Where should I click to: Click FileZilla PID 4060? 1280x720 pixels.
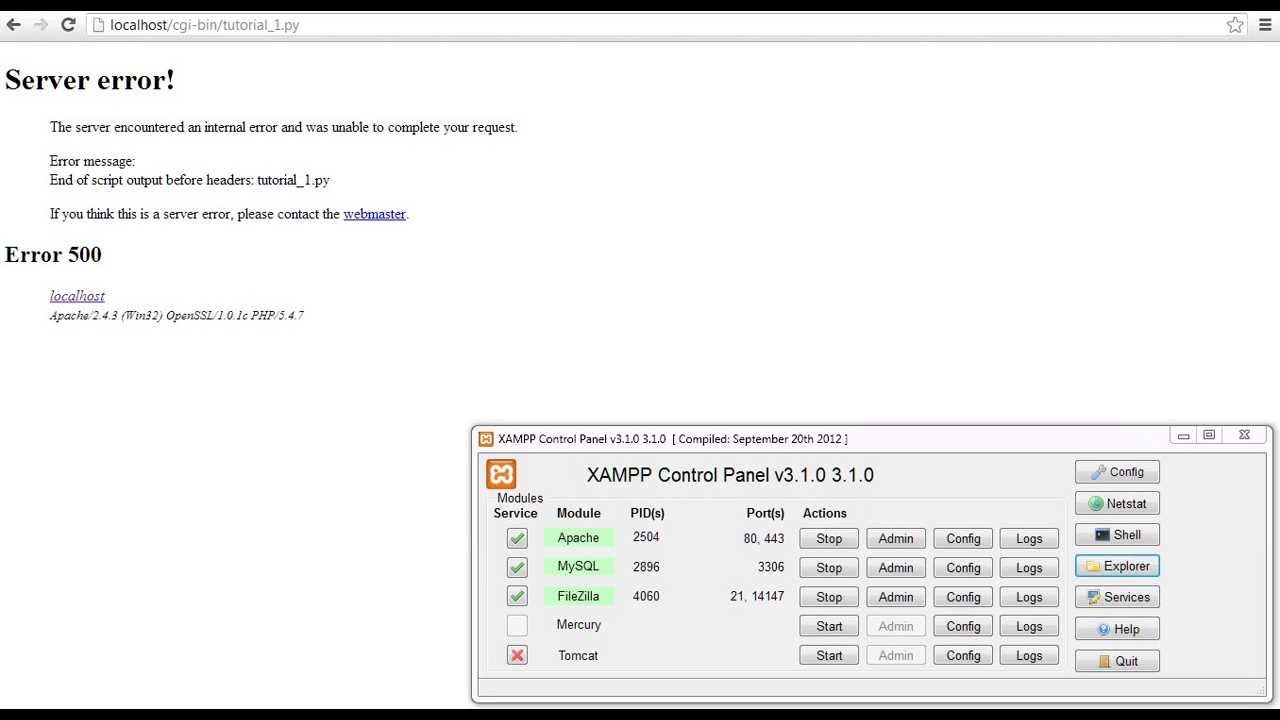(646, 596)
